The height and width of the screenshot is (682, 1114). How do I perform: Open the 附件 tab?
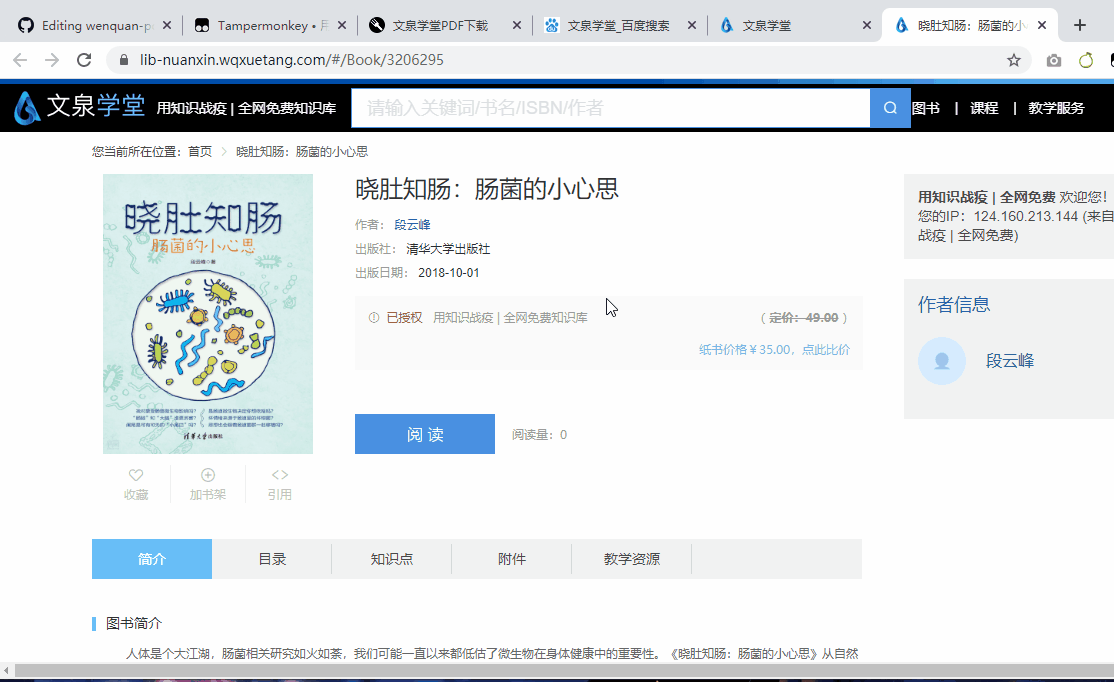pyautogui.click(x=512, y=559)
